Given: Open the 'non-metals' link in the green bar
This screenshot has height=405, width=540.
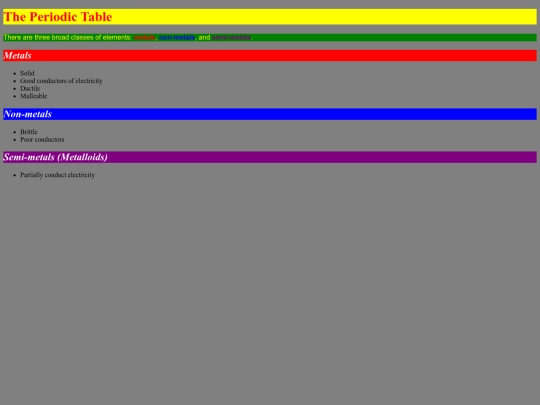Looking at the screenshot, I should pyautogui.click(x=177, y=38).
